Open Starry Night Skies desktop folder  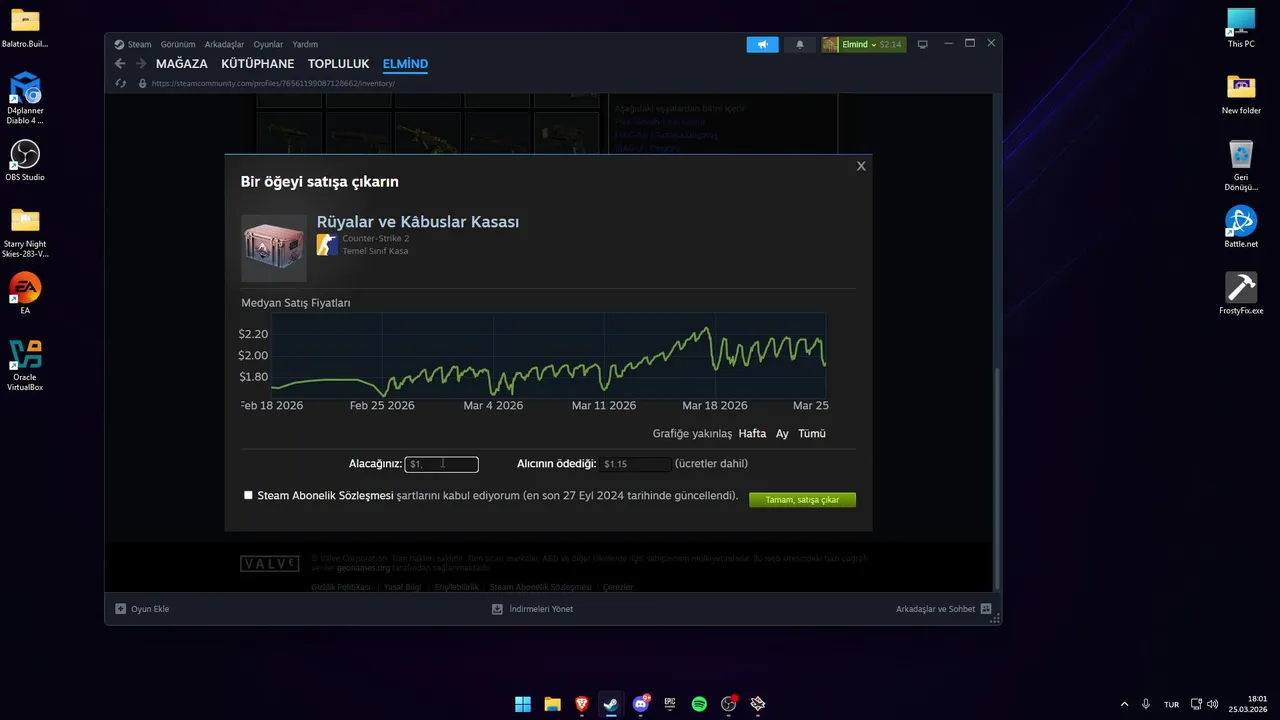click(x=25, y=232)
